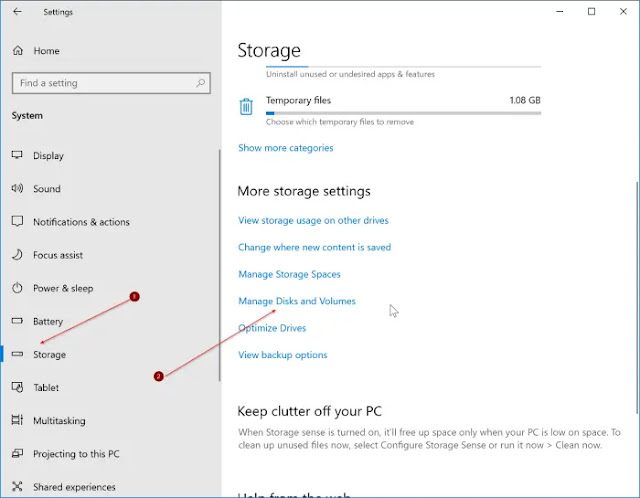Go to Settings Home
The image size is (640, 498).
[47, 51]
